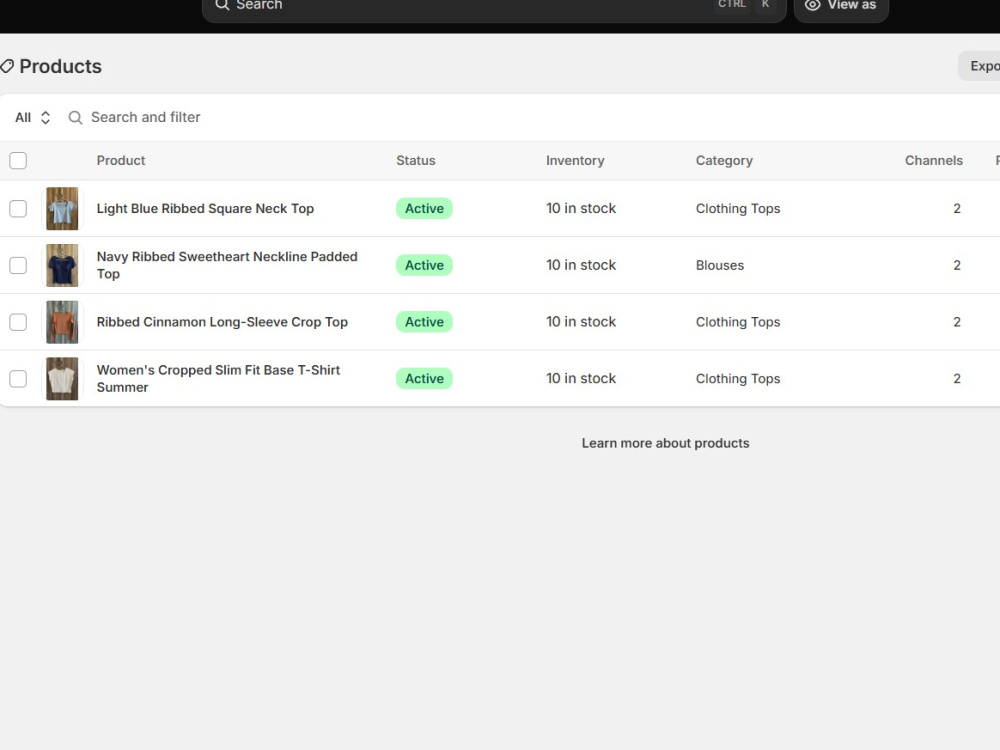
Task: Click '10 in stock' in Ribbed Cinnamon row
Action: click(581, 322)
